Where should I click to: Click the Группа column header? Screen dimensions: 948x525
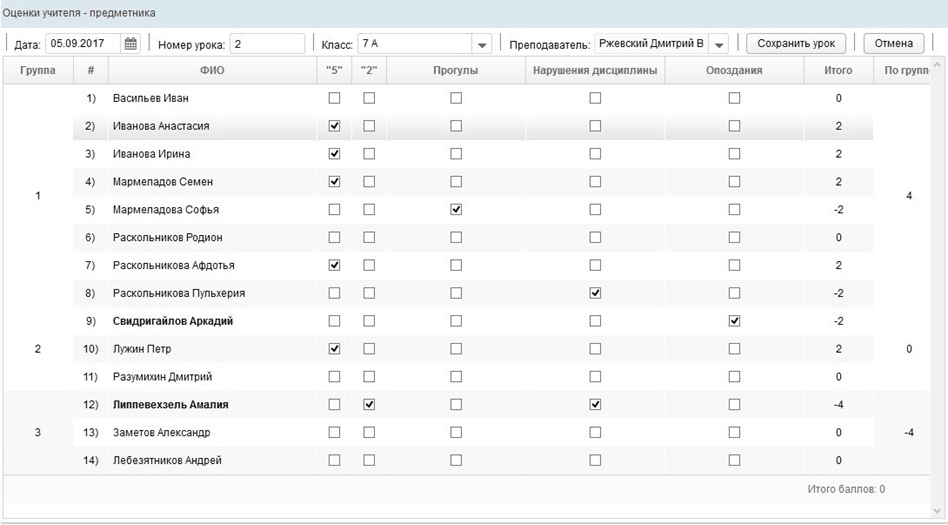click(37, 71)
